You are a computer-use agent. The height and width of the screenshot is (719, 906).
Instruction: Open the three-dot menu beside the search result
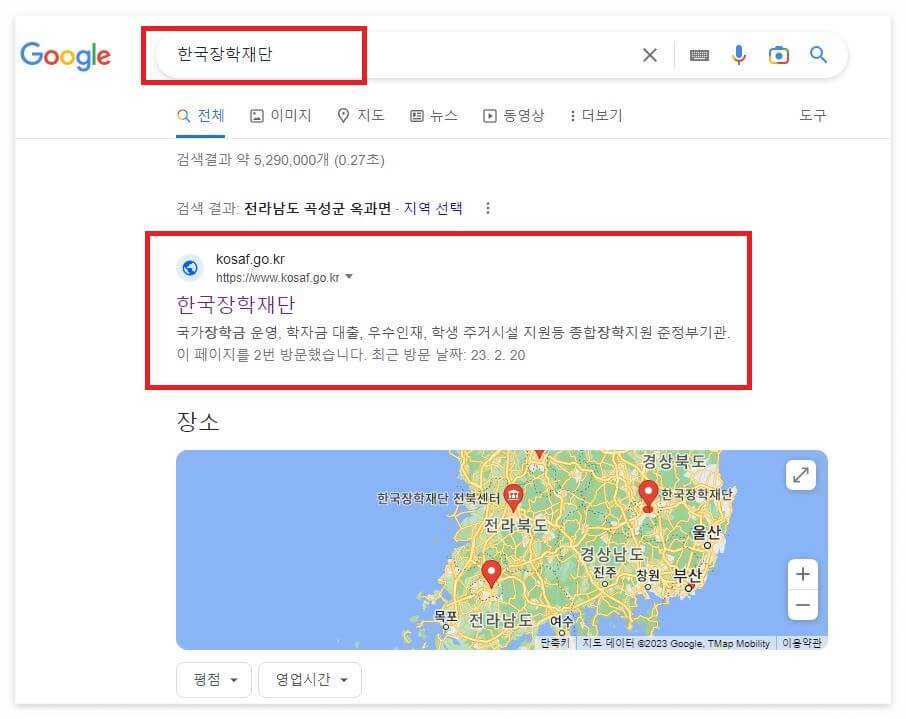click(x=487, y=207)
